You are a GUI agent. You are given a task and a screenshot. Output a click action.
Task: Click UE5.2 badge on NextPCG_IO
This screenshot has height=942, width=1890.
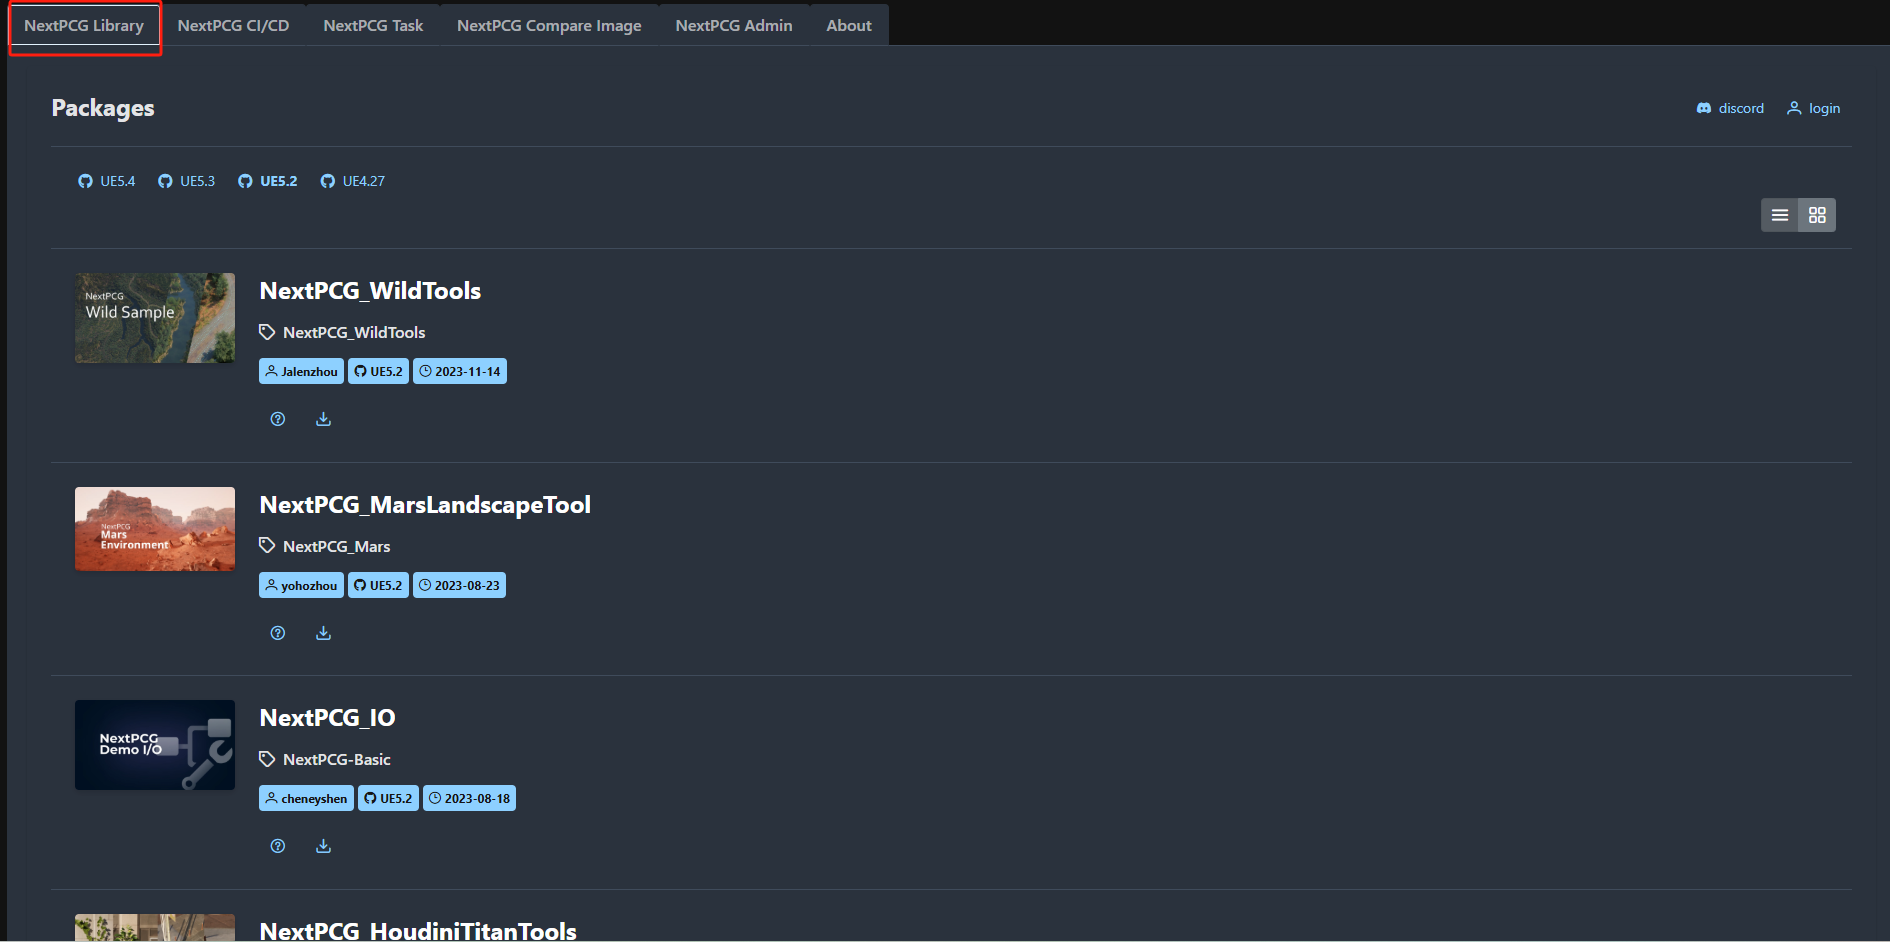click(388, 798)
